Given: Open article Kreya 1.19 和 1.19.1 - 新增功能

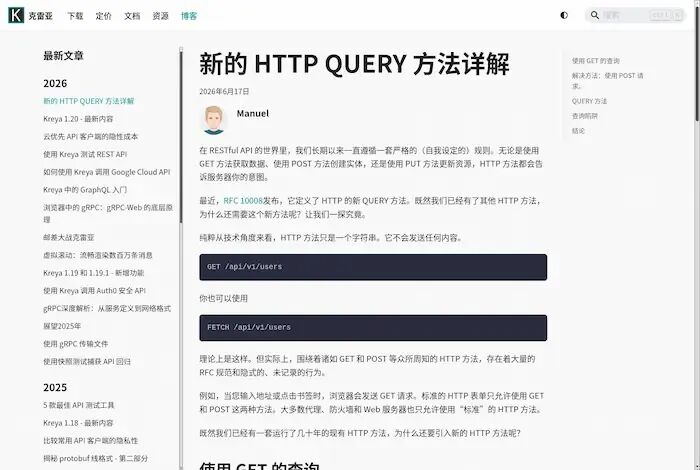Looking at the screenshot, I should click(93, 273).
